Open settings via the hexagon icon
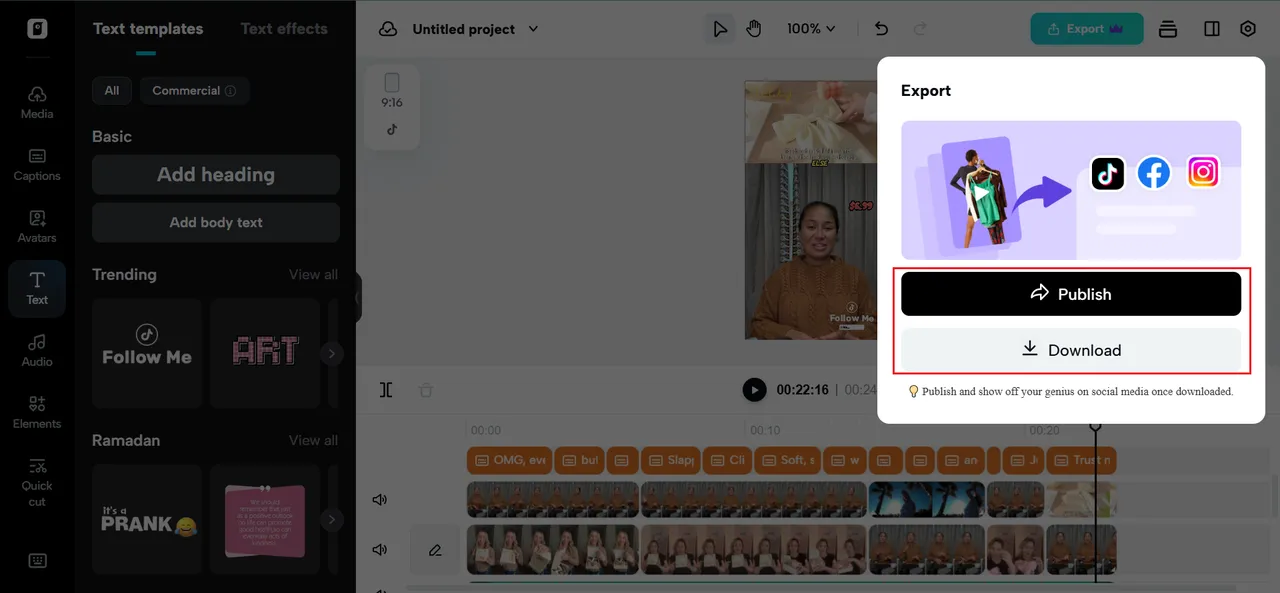Image resolution: width=1280 pixels, height=593 pixels. coord(1248,29)
